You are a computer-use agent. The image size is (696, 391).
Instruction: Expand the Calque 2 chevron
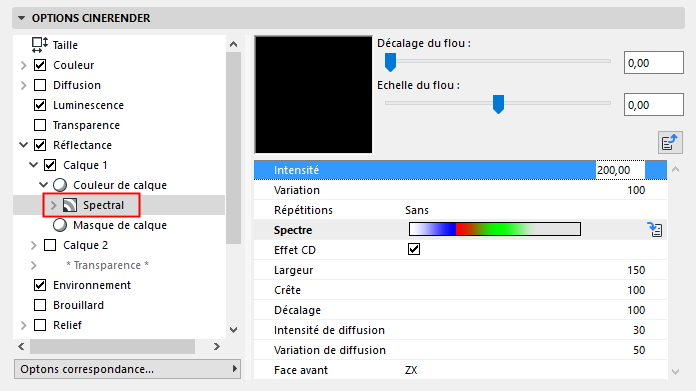click(x=34, y=245)
